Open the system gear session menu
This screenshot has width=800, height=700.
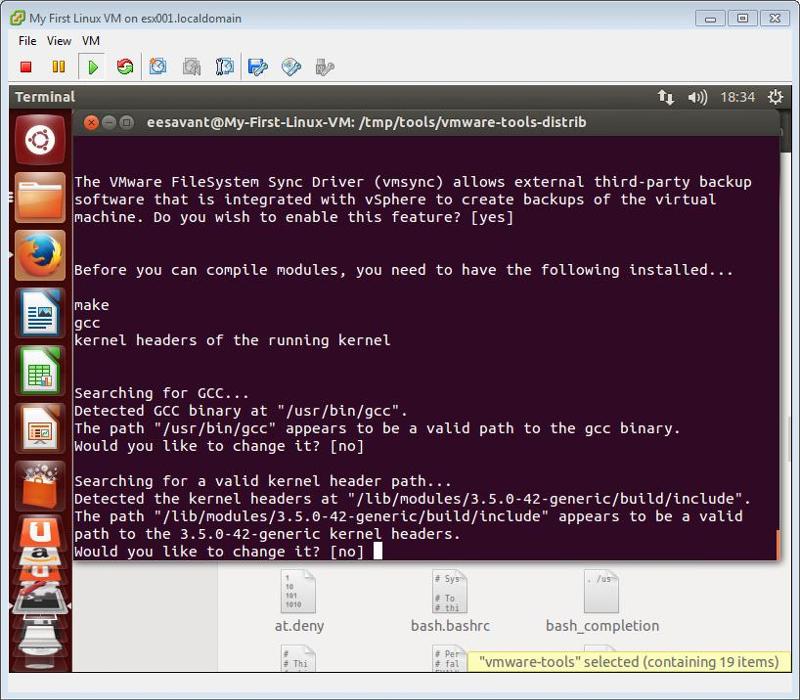point(776,97)
